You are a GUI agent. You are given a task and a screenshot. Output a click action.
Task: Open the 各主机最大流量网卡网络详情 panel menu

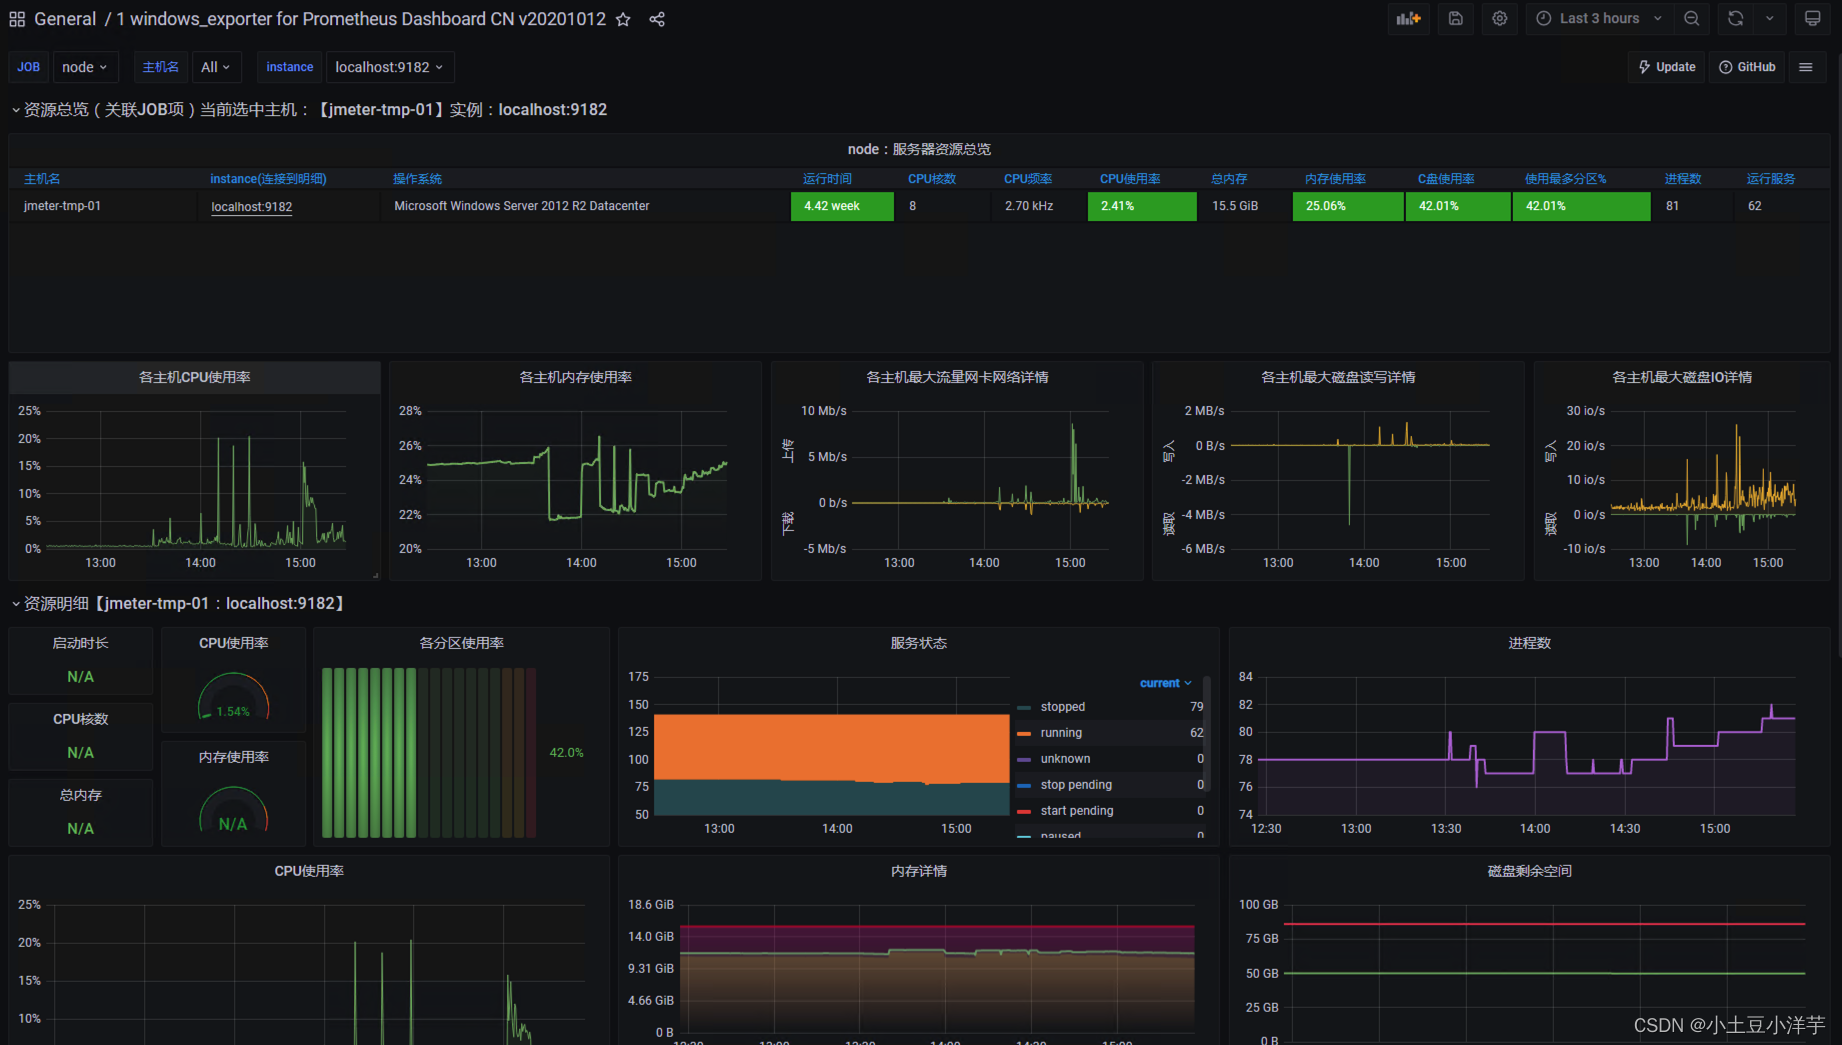[957, 377]
